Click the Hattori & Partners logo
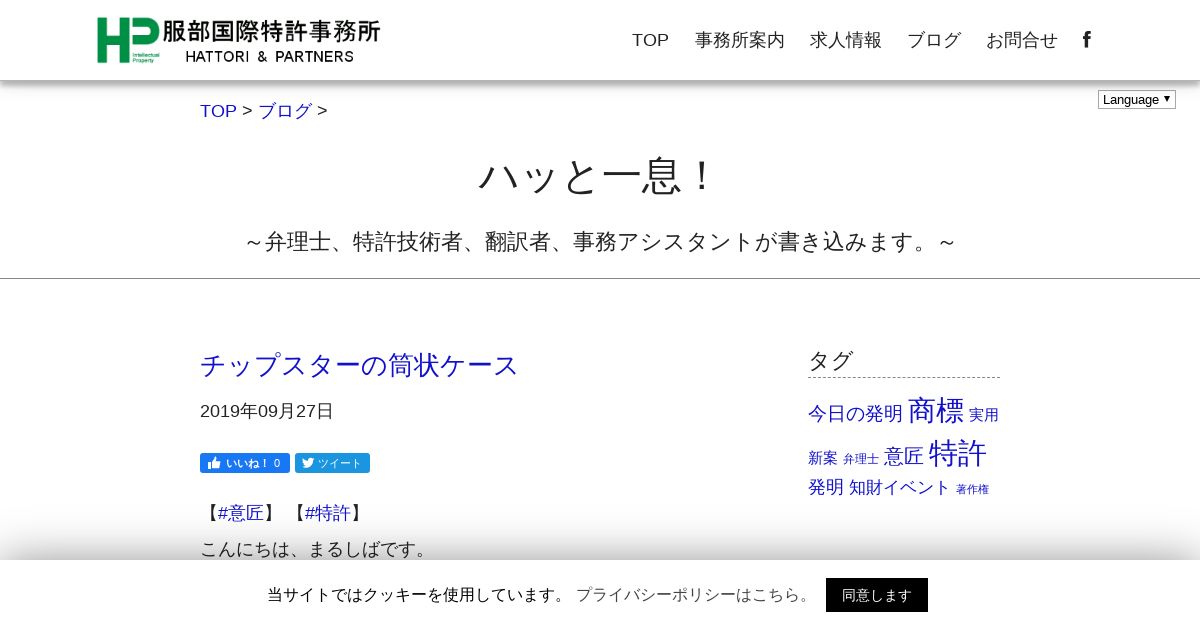The width and height of the screenshot is (1200, 630). (x=238, y=40)
